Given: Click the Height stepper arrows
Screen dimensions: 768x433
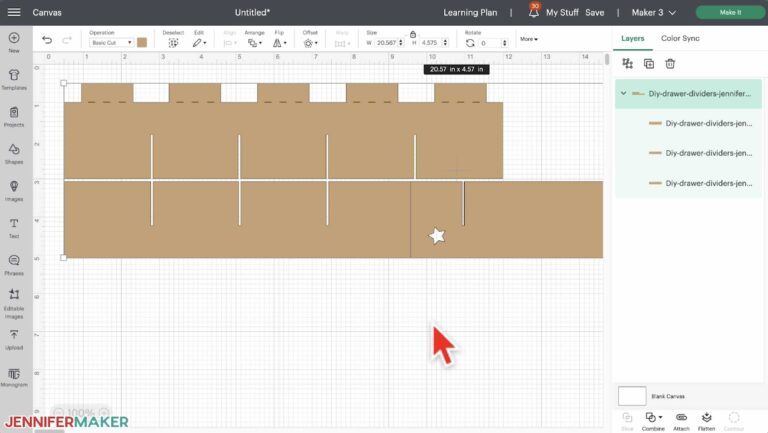Looking at the screenshot, I should 445,43.
